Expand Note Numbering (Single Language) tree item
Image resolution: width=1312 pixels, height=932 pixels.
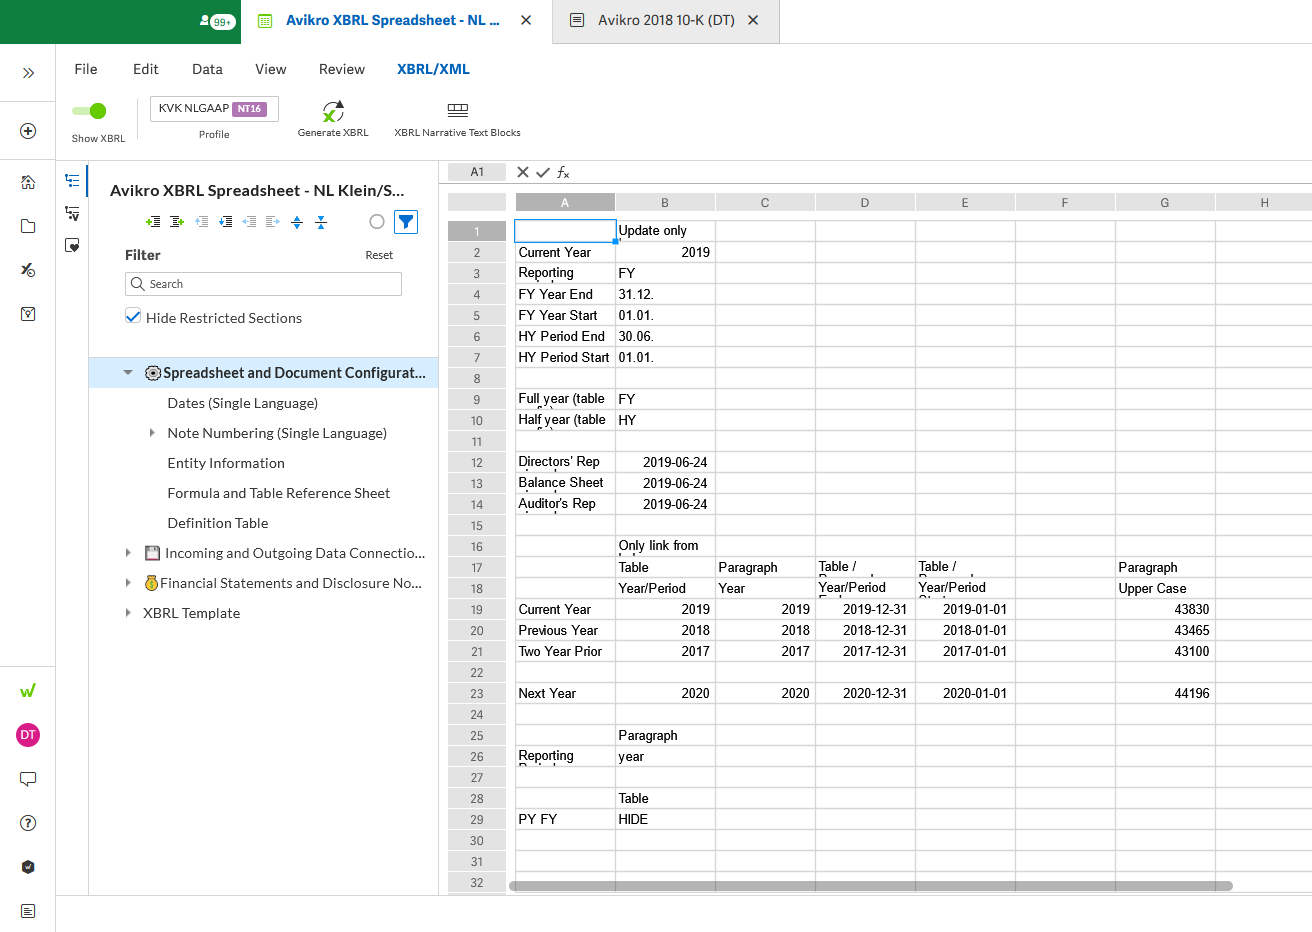pyautogui.click(x=152, y=433)
